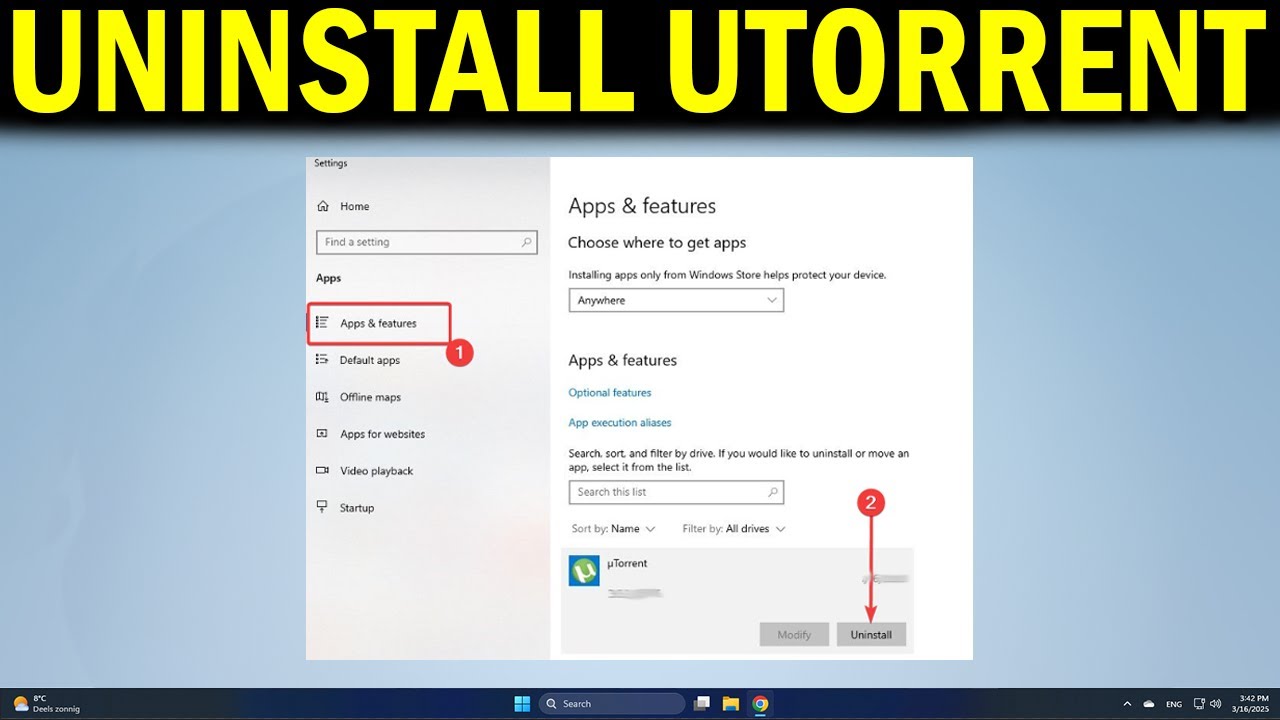
Task: Show hidden system tray icons
Action: tap(1128, 704)
